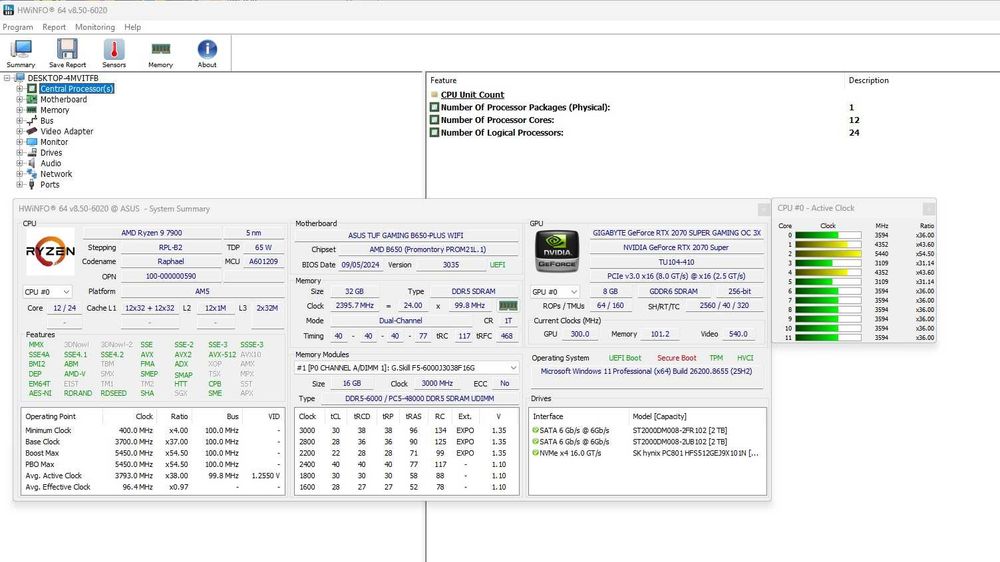Image resolution: width=1000 pixels, height=562 pixels.
Task: Click the 3000 clock timing table row
Action: (x=406, y=431)
